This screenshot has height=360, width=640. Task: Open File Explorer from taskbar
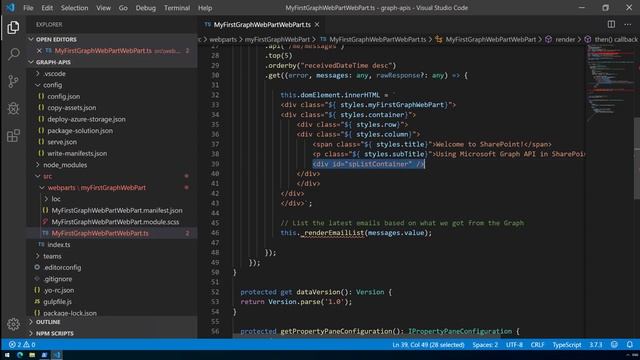click(x=32, y=355)
